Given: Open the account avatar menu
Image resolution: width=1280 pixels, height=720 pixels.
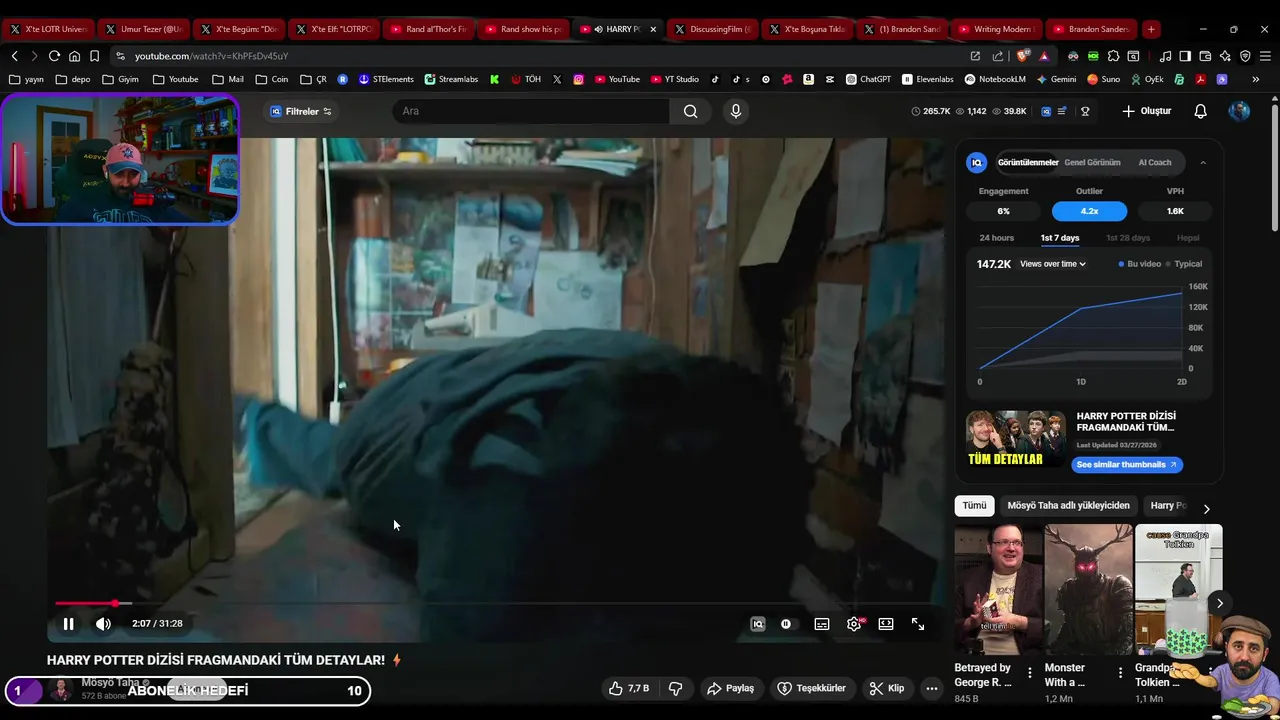Looking at the screenshot, I should tap(1239, 111).
